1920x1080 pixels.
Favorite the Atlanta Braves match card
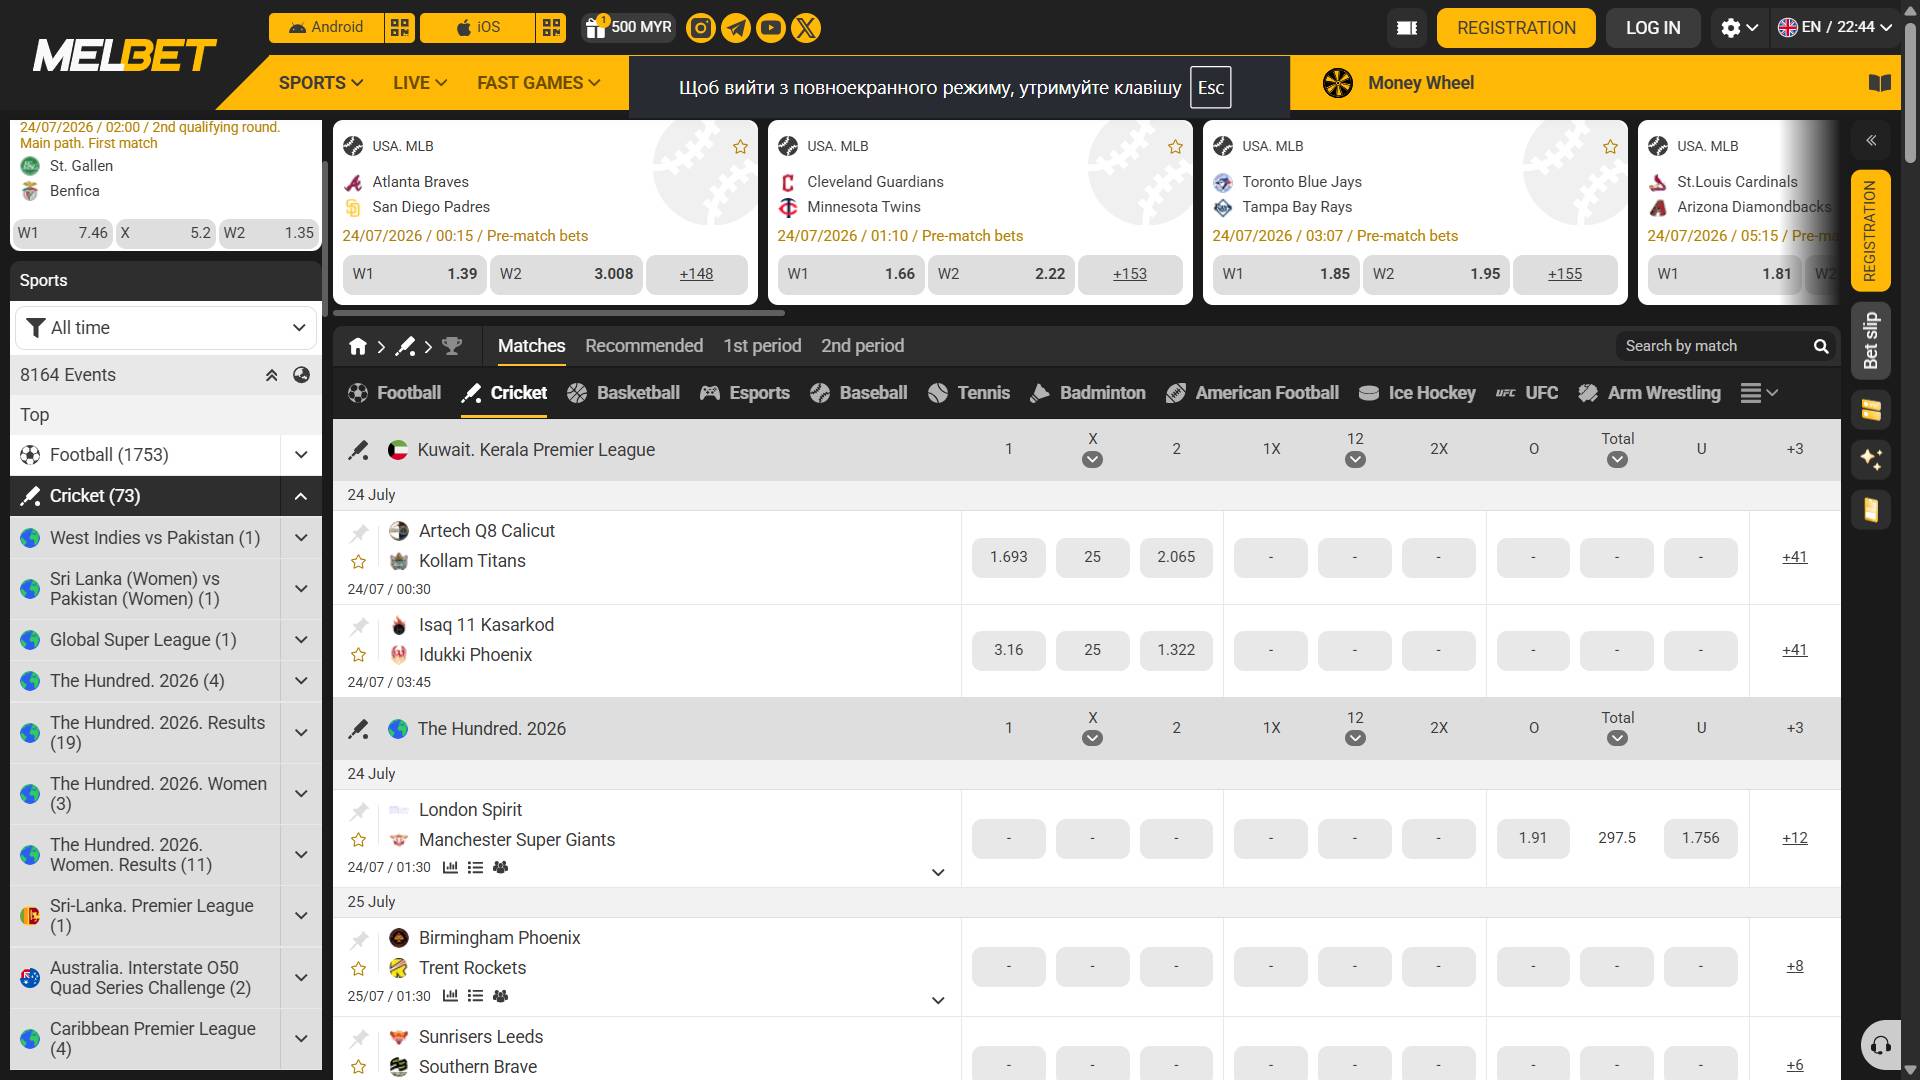740,147
